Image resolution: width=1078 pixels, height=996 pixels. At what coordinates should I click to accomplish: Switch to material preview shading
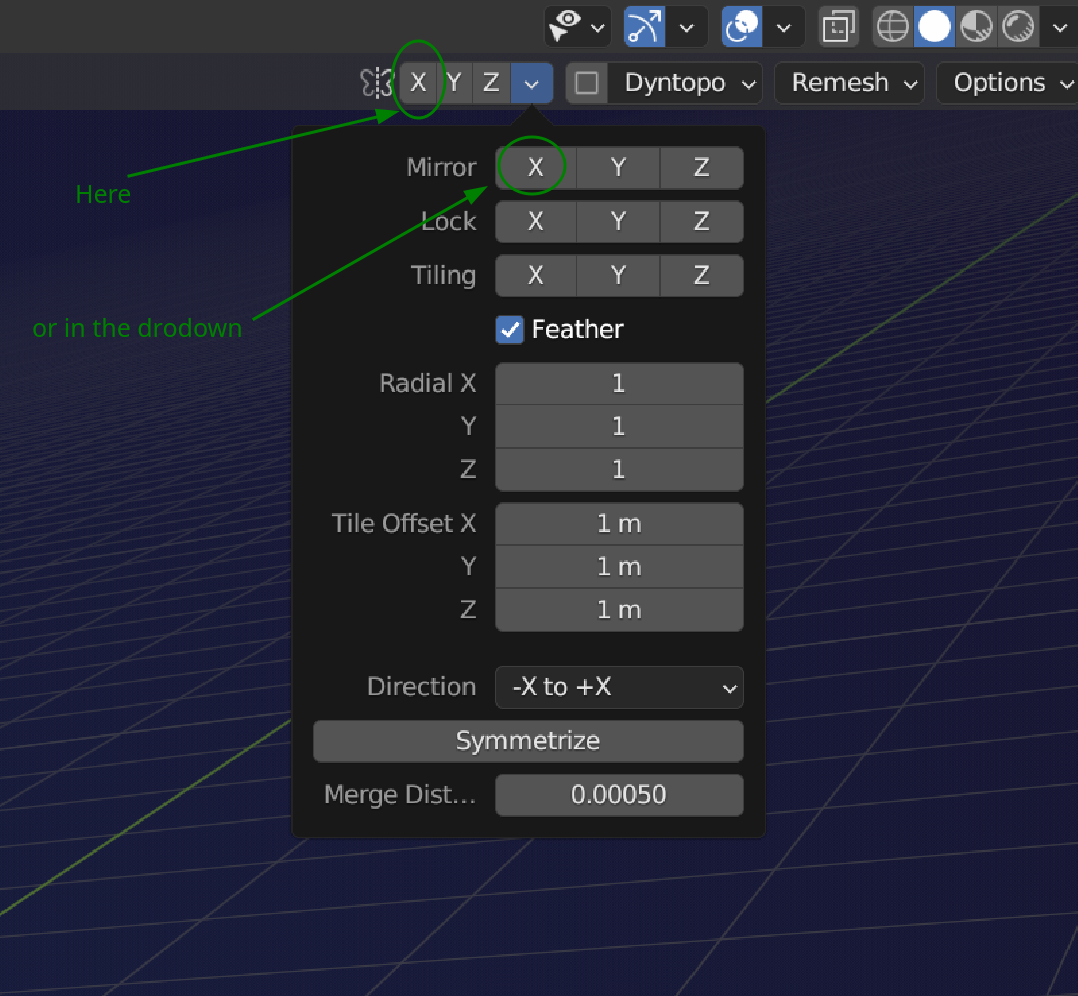975,26
